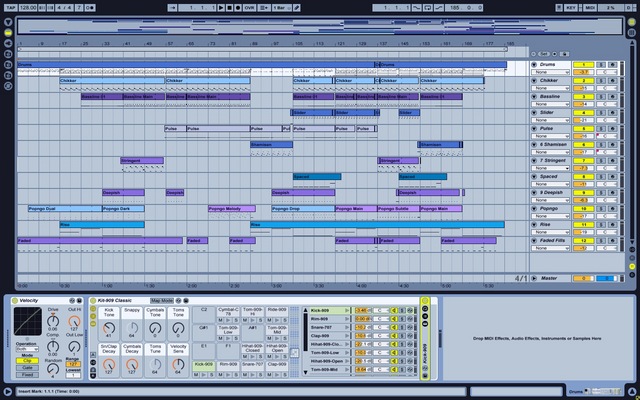This screenshot has height=400, width=640.
Task: Click the triangle browser toggle at top left
Action: pyautogui.click(x=8, y=22)
